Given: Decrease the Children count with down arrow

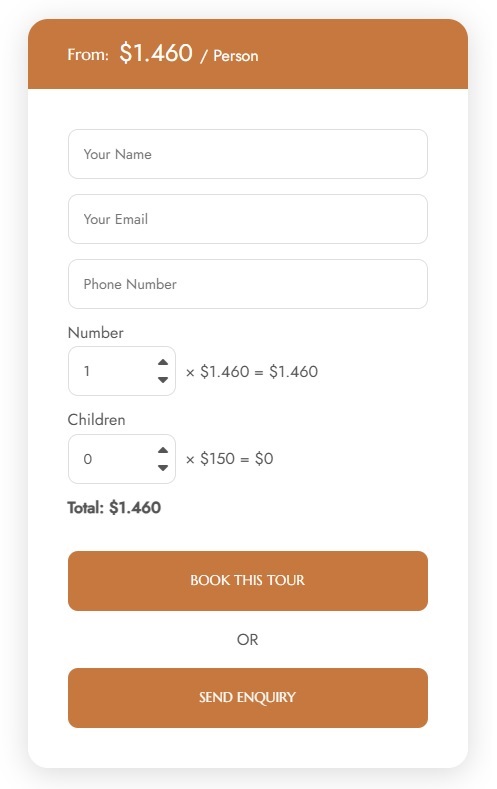Looking at the screenshot, I should [162, 468].
